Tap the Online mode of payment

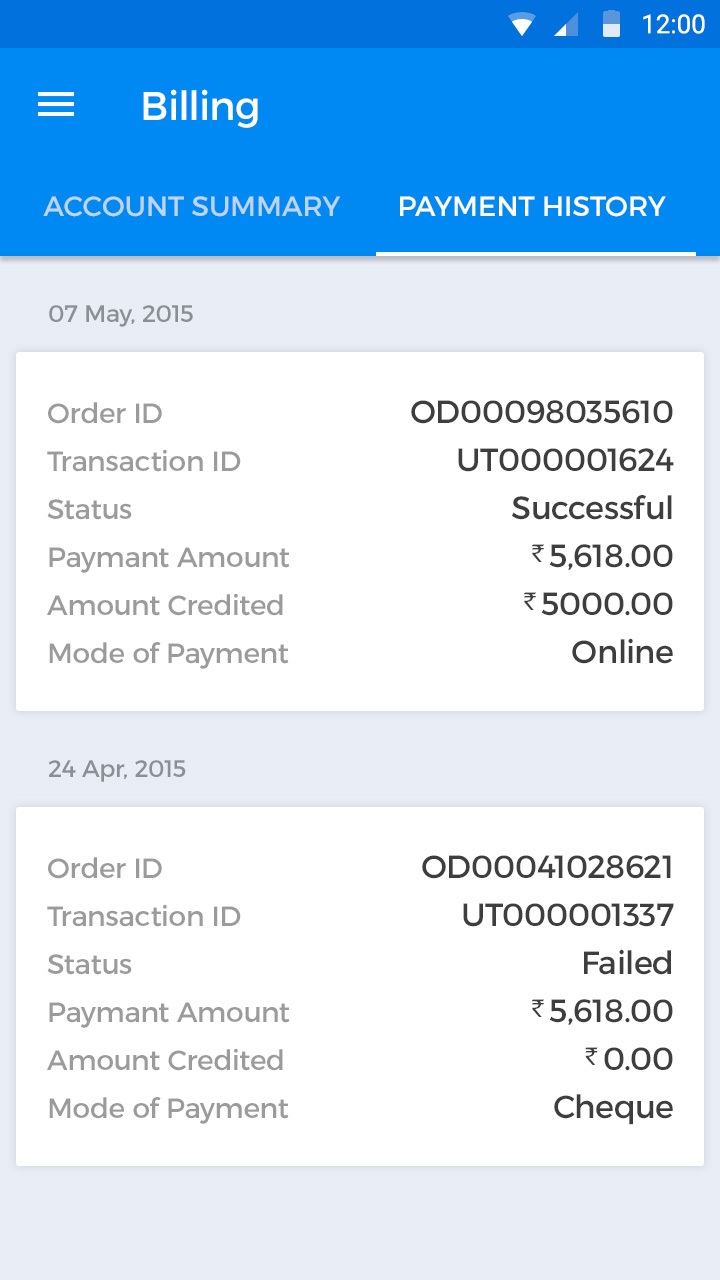tap(622, 652)
